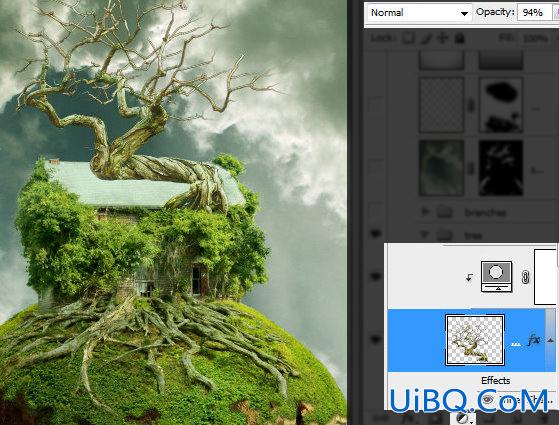Click the white layer mask thumbnail
Image resolution: width=559 pixels, height=425 pixels.
(x=545, y=277)
